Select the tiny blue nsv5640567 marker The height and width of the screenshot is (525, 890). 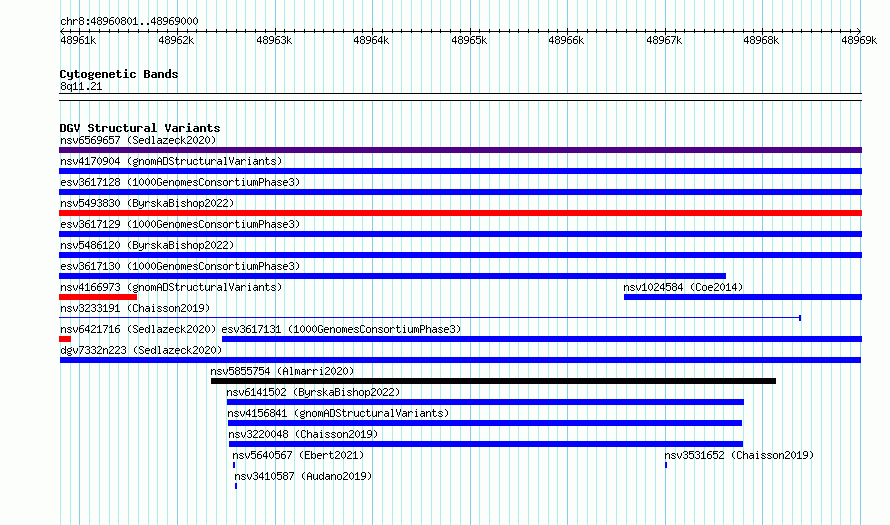click(234, 465)
